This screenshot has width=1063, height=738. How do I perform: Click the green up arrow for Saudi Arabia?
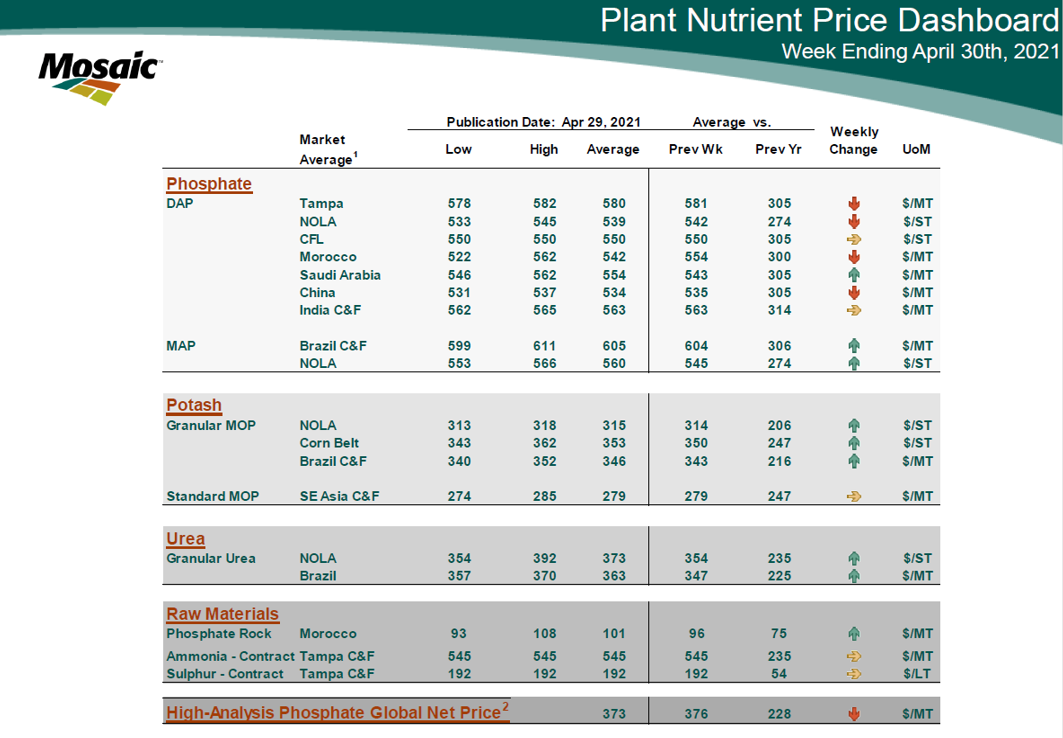pos(854,275)
